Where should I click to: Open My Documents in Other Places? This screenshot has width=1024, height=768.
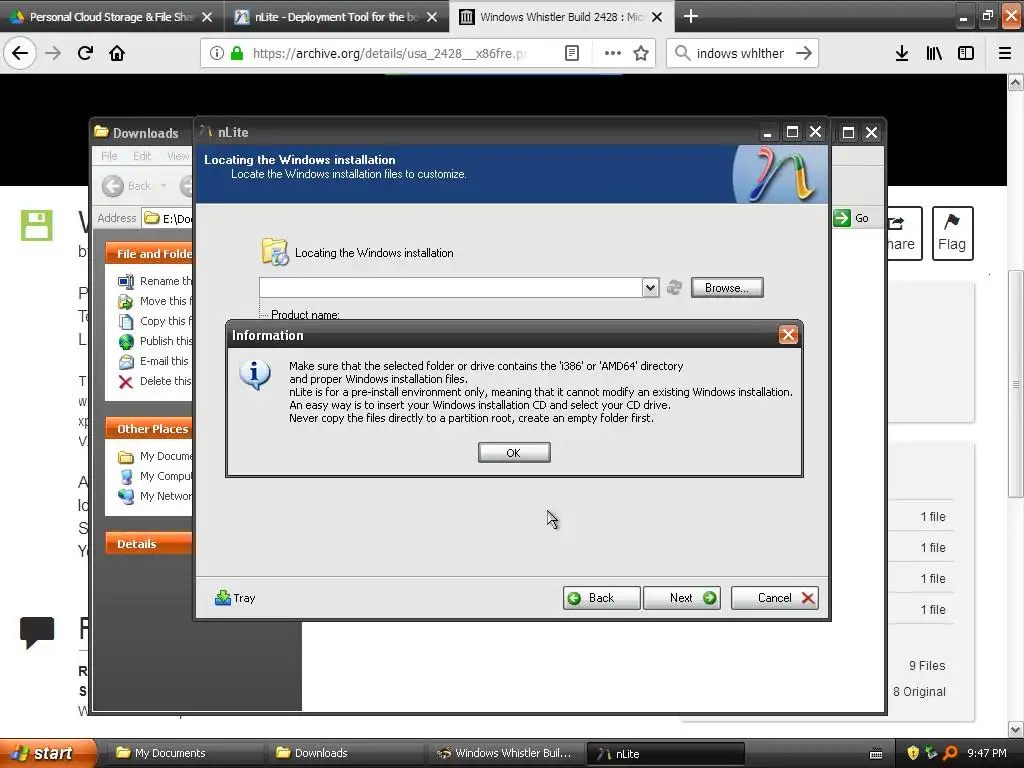coord(155,456)
